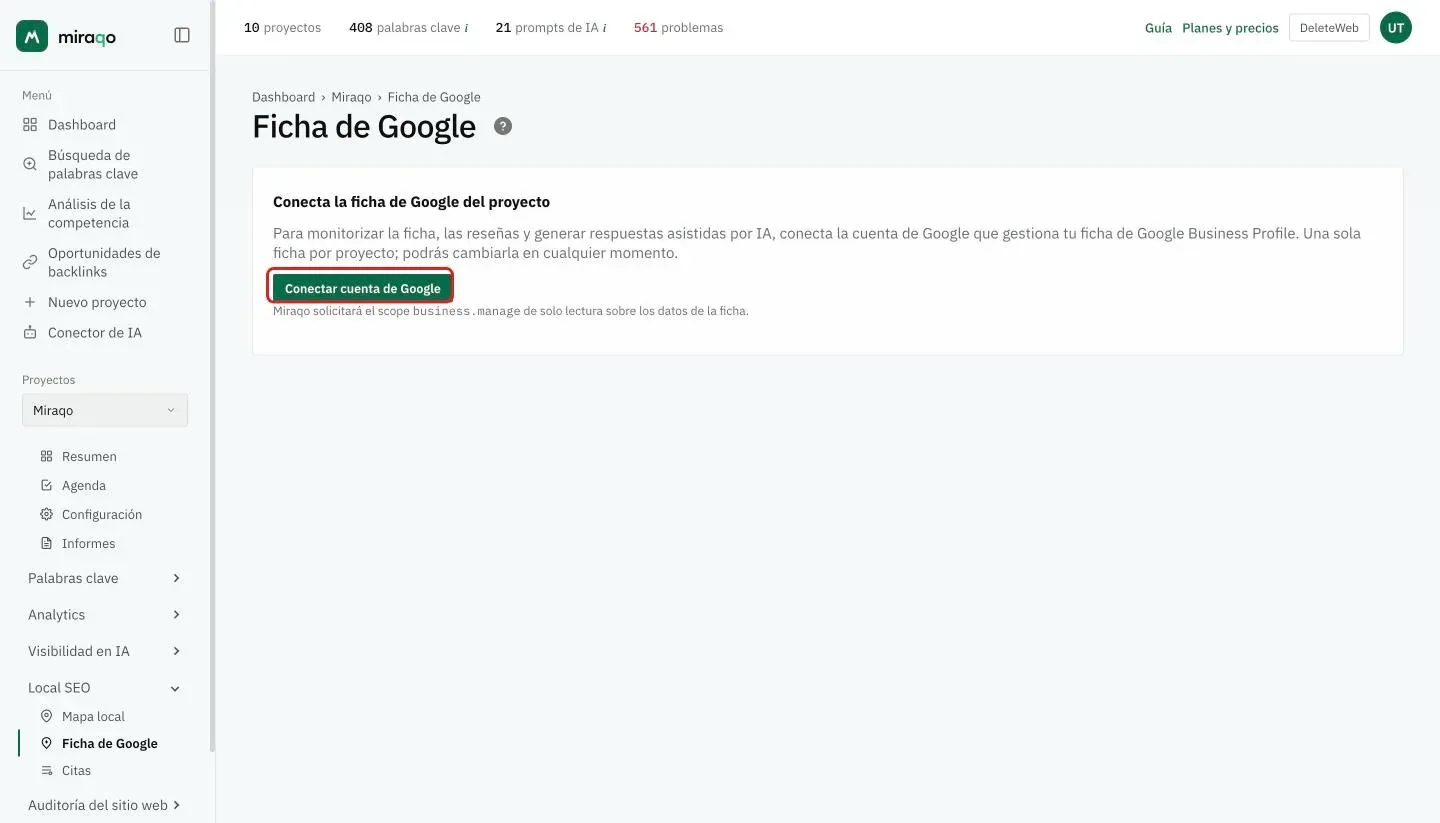1440x823 pixels.
Task: Click the Mapa local pin icon
Action: click(46, 716)
